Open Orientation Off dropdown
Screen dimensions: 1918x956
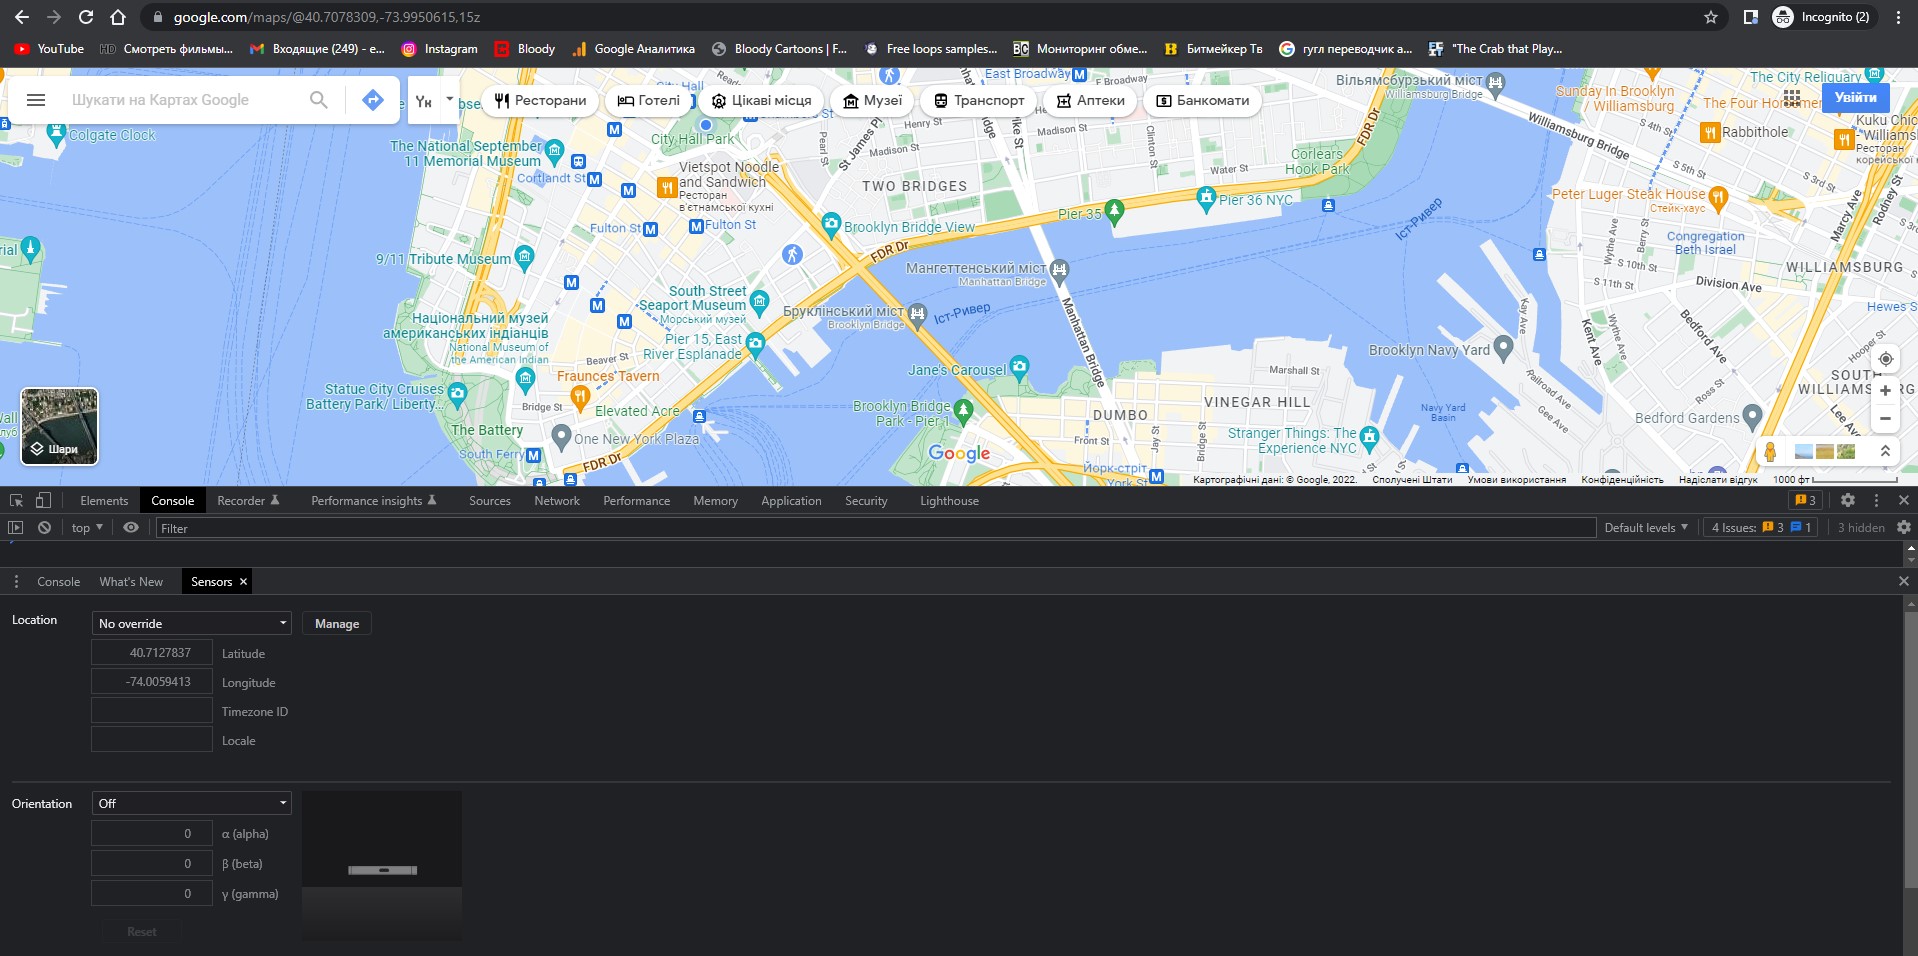click(x=191, y=803)
